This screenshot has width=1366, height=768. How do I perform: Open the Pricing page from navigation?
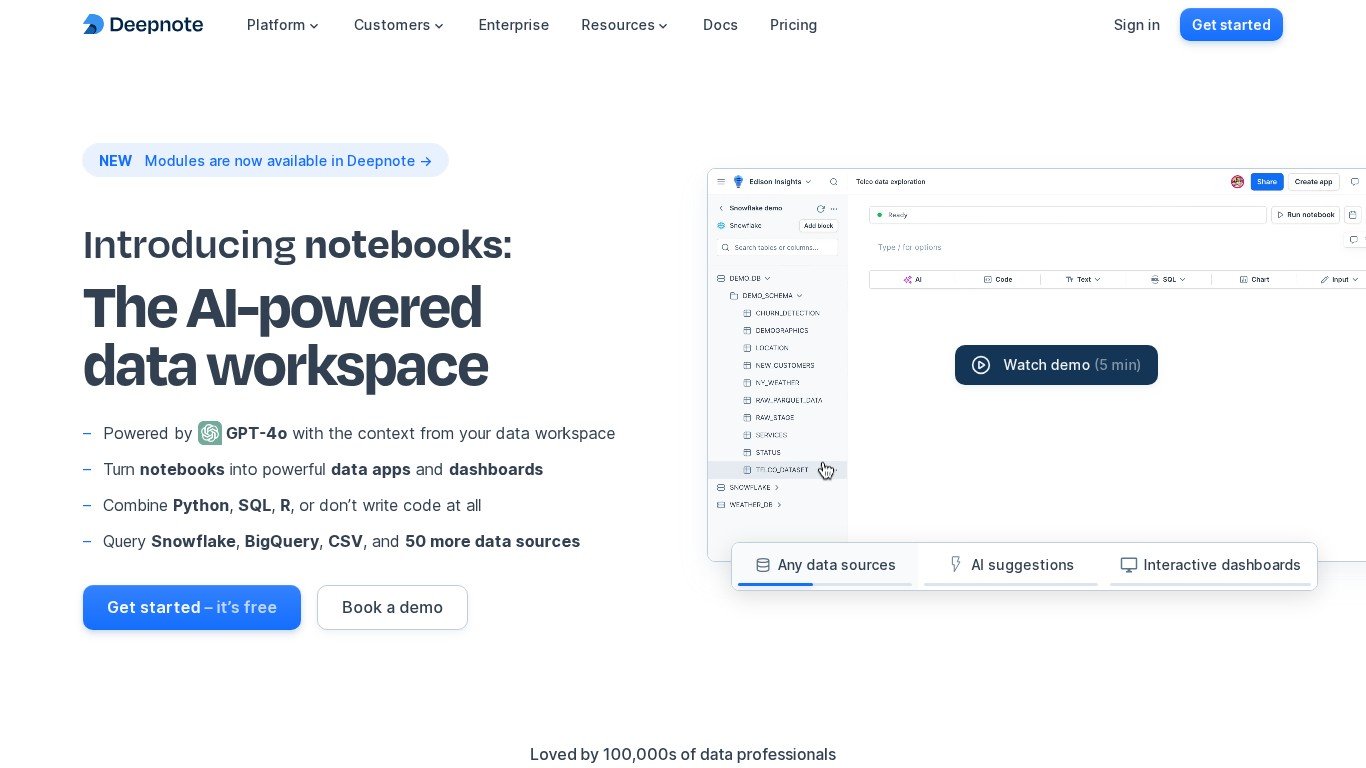click(793, 25)
